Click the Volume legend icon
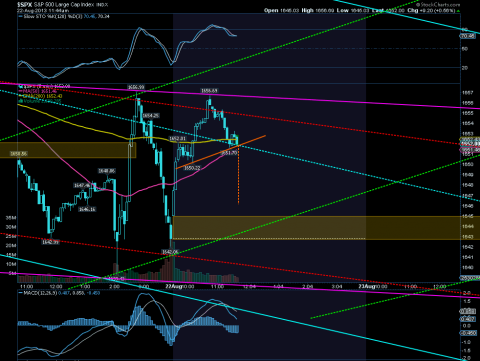Screen dimensions: 480x361 pyautogui.click(x=20, y=101)
